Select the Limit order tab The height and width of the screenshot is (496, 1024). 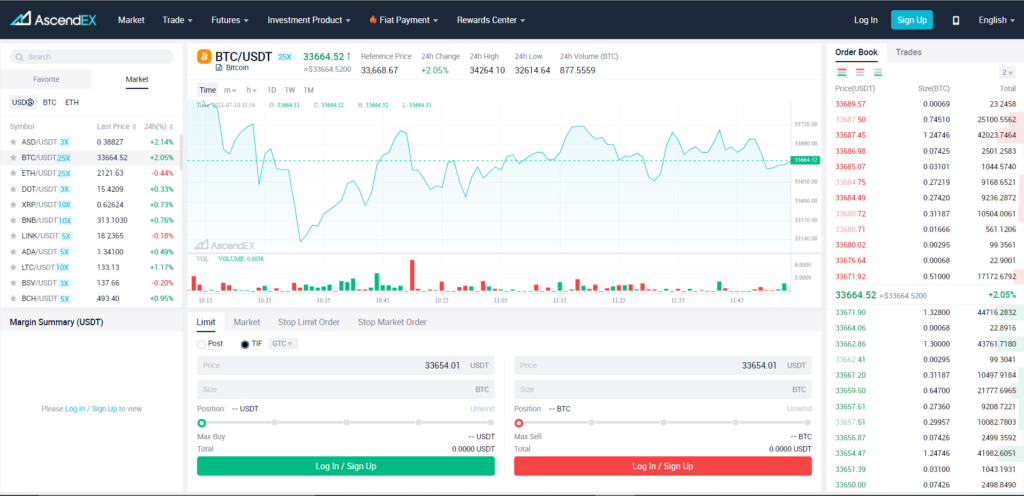pyautogui.click(x=206, y=322)
